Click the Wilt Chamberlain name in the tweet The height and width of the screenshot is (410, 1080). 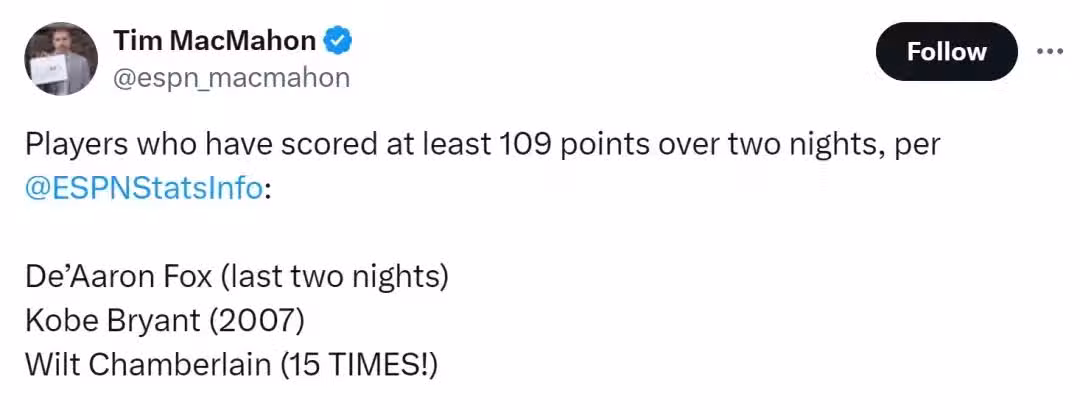point(147,365)
